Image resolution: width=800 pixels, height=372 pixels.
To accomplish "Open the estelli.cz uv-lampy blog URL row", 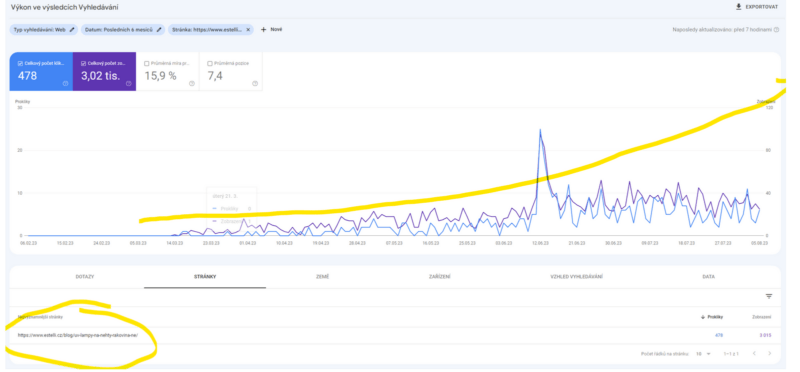I will click(x=78, y=335).
